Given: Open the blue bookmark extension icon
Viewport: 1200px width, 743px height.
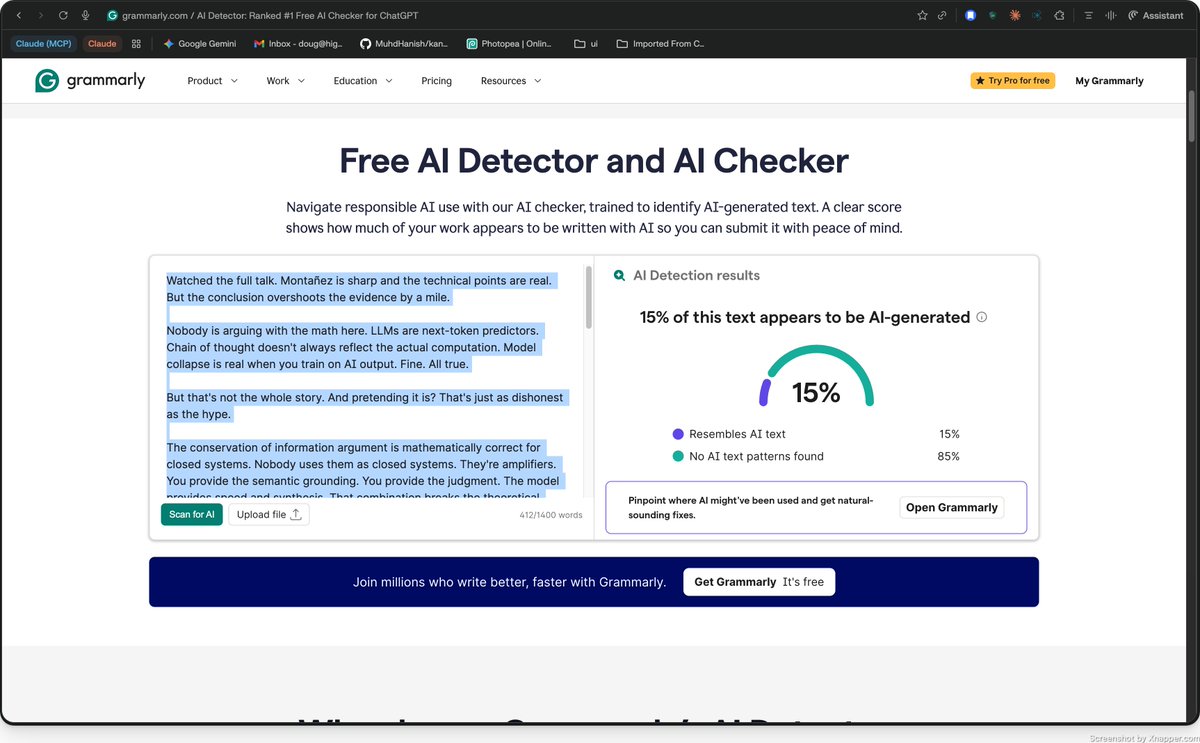Looking at the screenshot, I should point(970,15).
